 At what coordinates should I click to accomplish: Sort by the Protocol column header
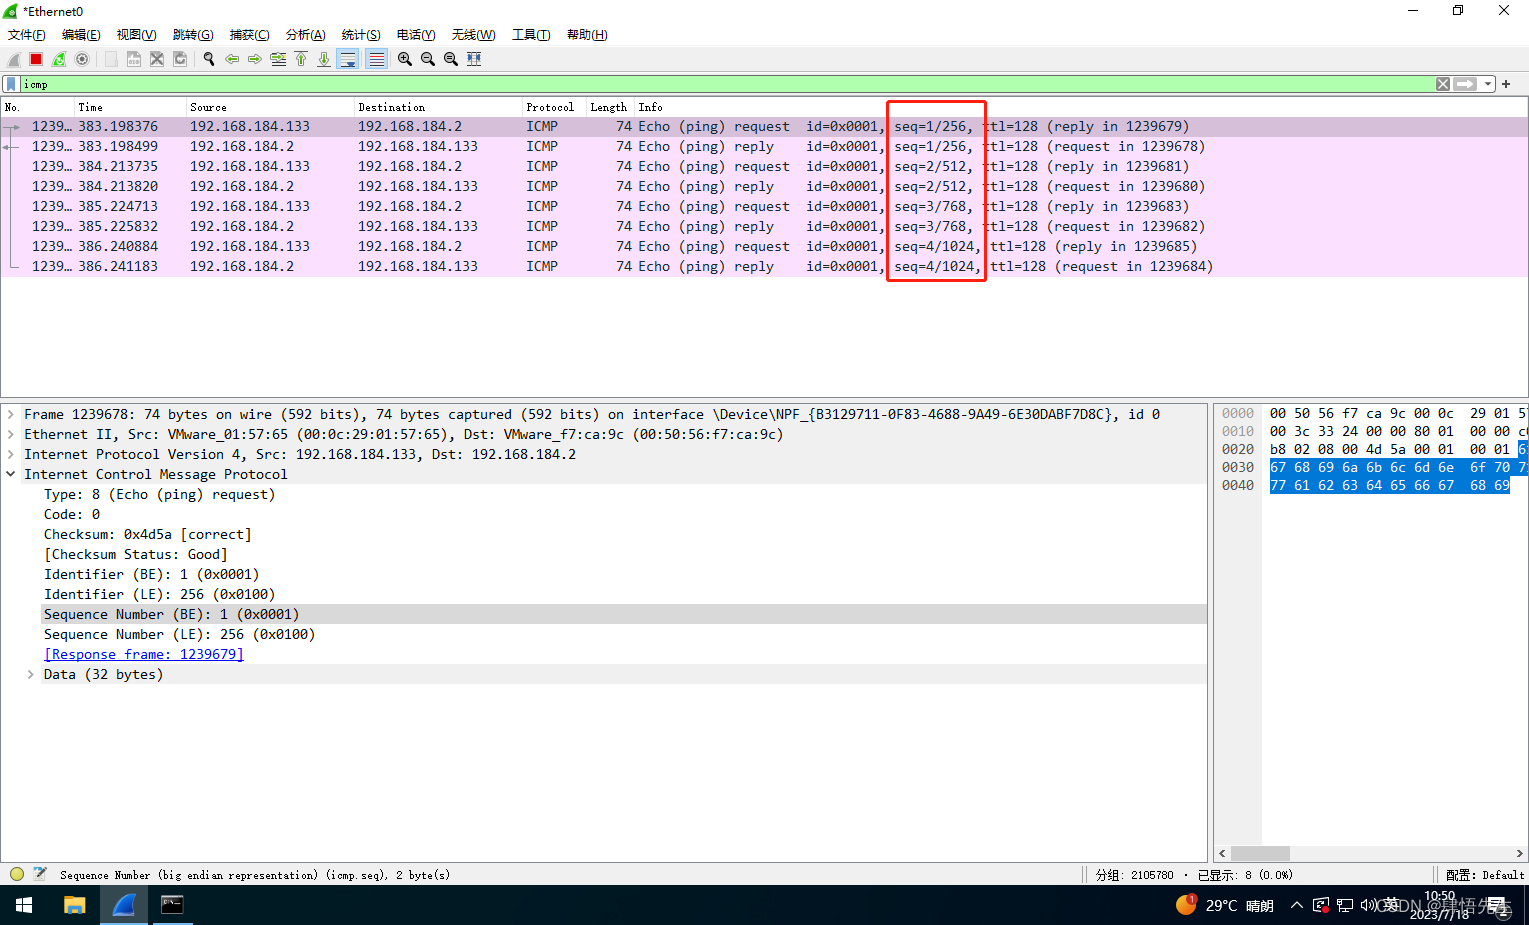coord(554,107)
